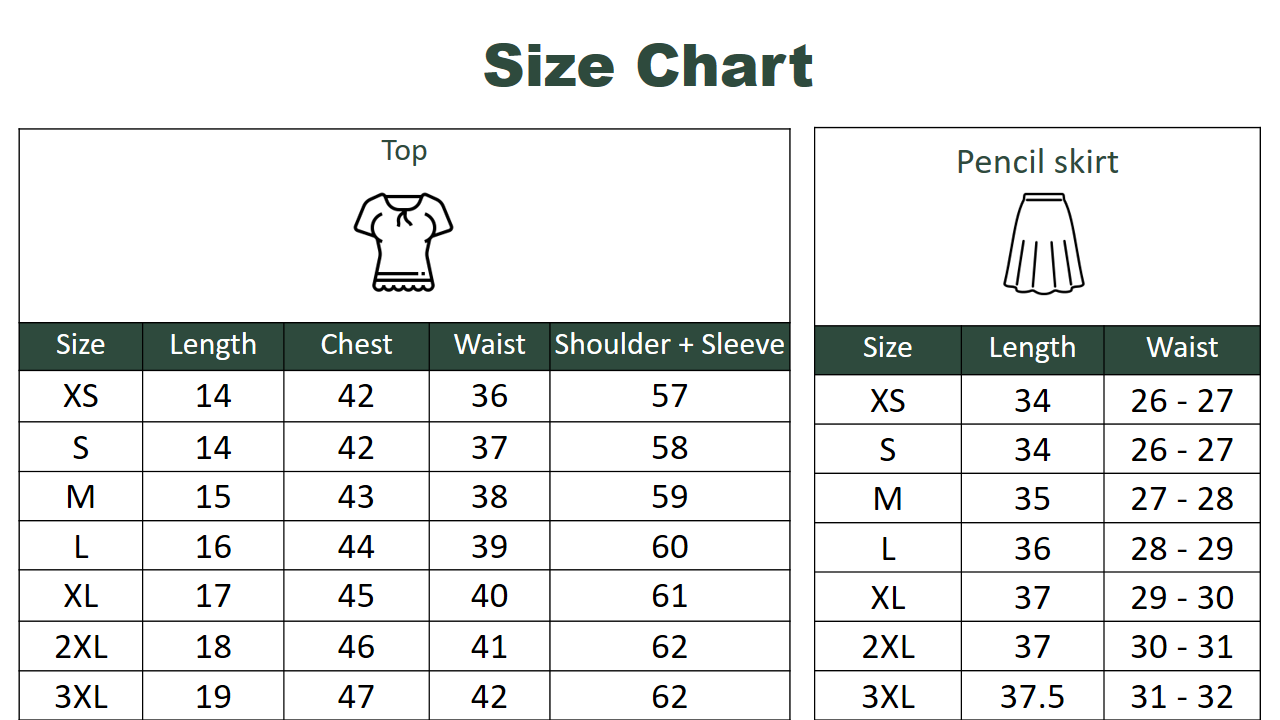Click the blouse top icon
Image resolution: width=1280 pixels, height=720 pixels.
coord(403,242)
